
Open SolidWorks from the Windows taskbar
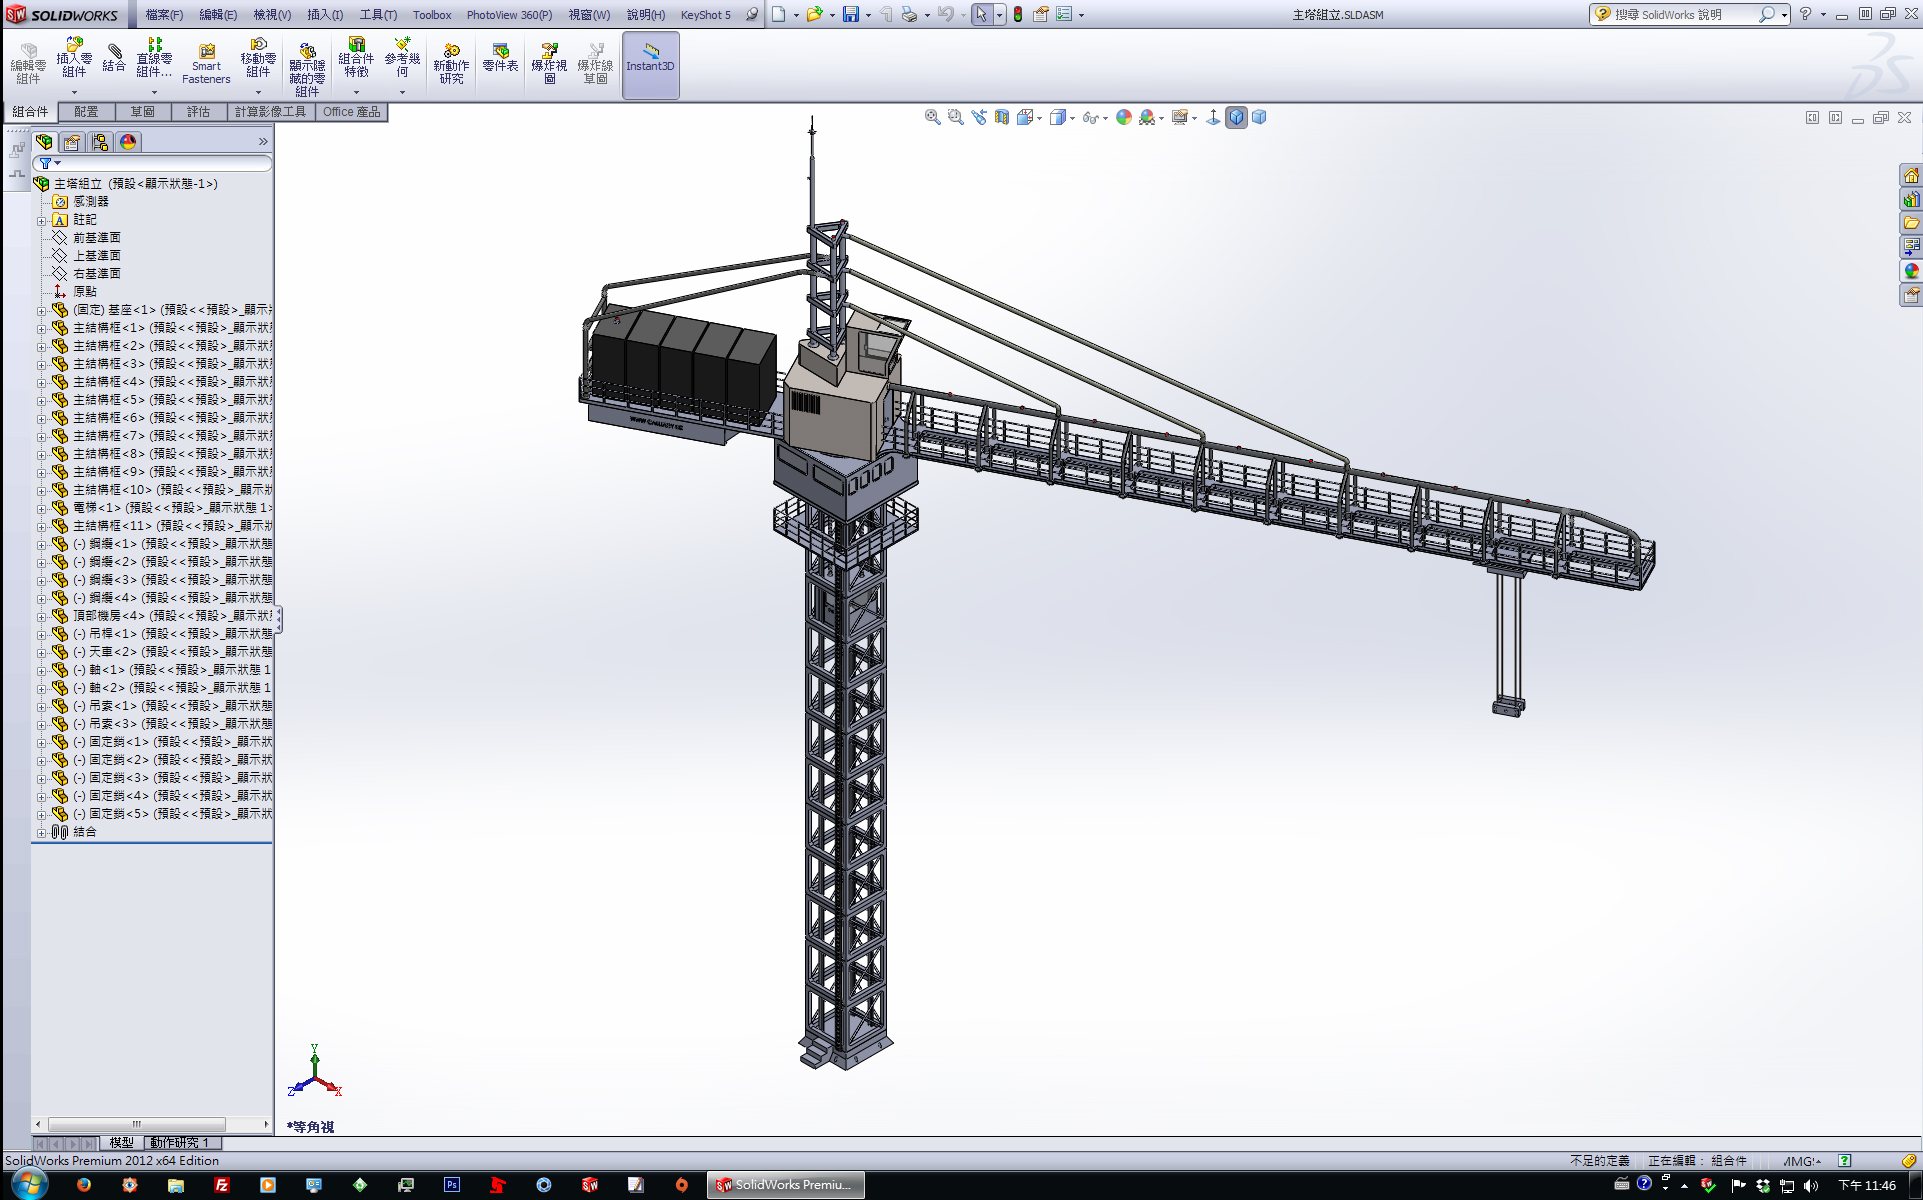click(x=784, y=1185)
